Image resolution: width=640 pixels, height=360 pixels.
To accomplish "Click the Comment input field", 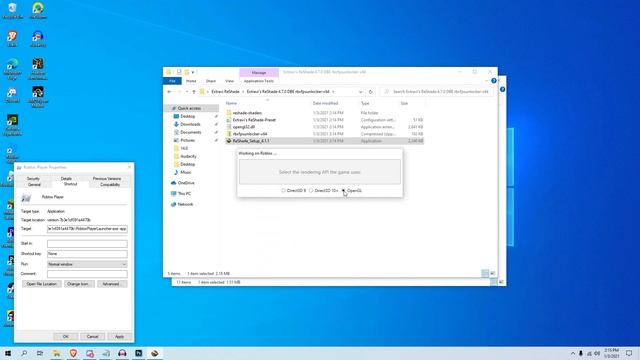I will pos(87,274).
